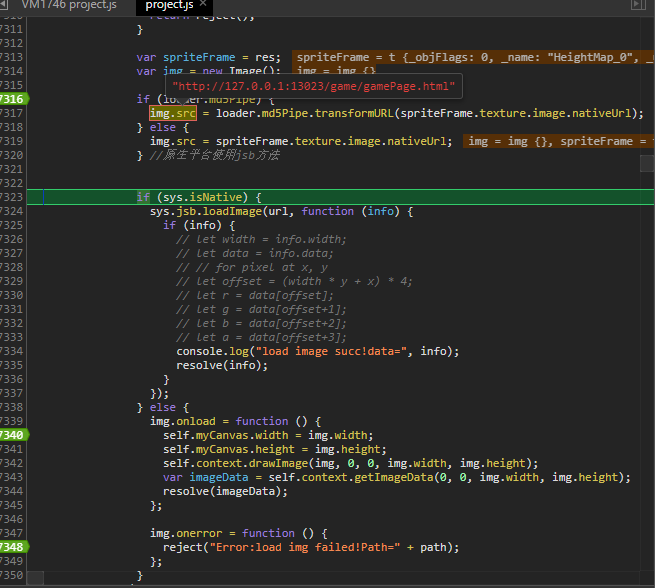Add a breakpoint on line 7323
655x588 pixels.
coord(12,197)
